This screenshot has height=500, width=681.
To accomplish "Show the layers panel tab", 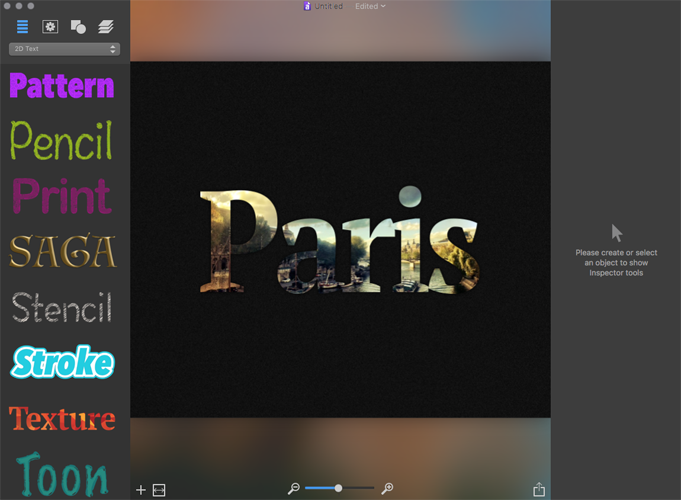I will pyautogui.click(x=106, y=27).
